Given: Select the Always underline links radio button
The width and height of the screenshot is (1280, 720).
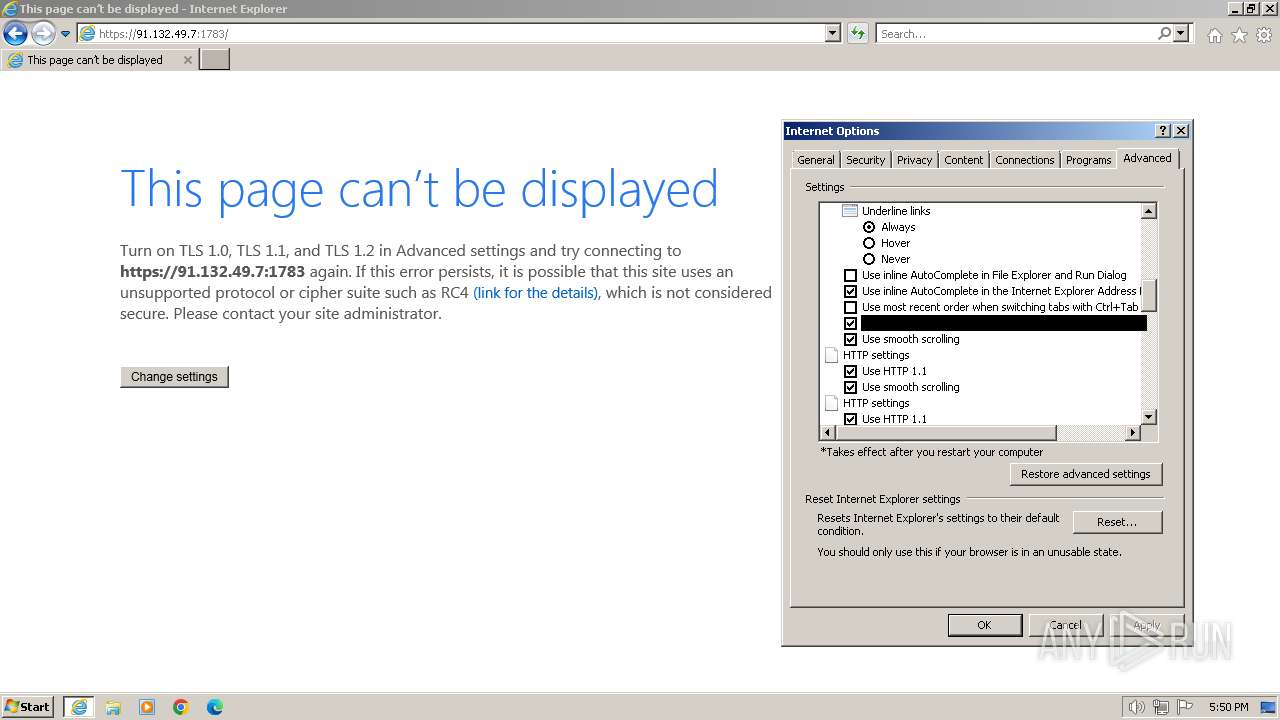Looking at the screenshot, I should (x=869, y=227).
